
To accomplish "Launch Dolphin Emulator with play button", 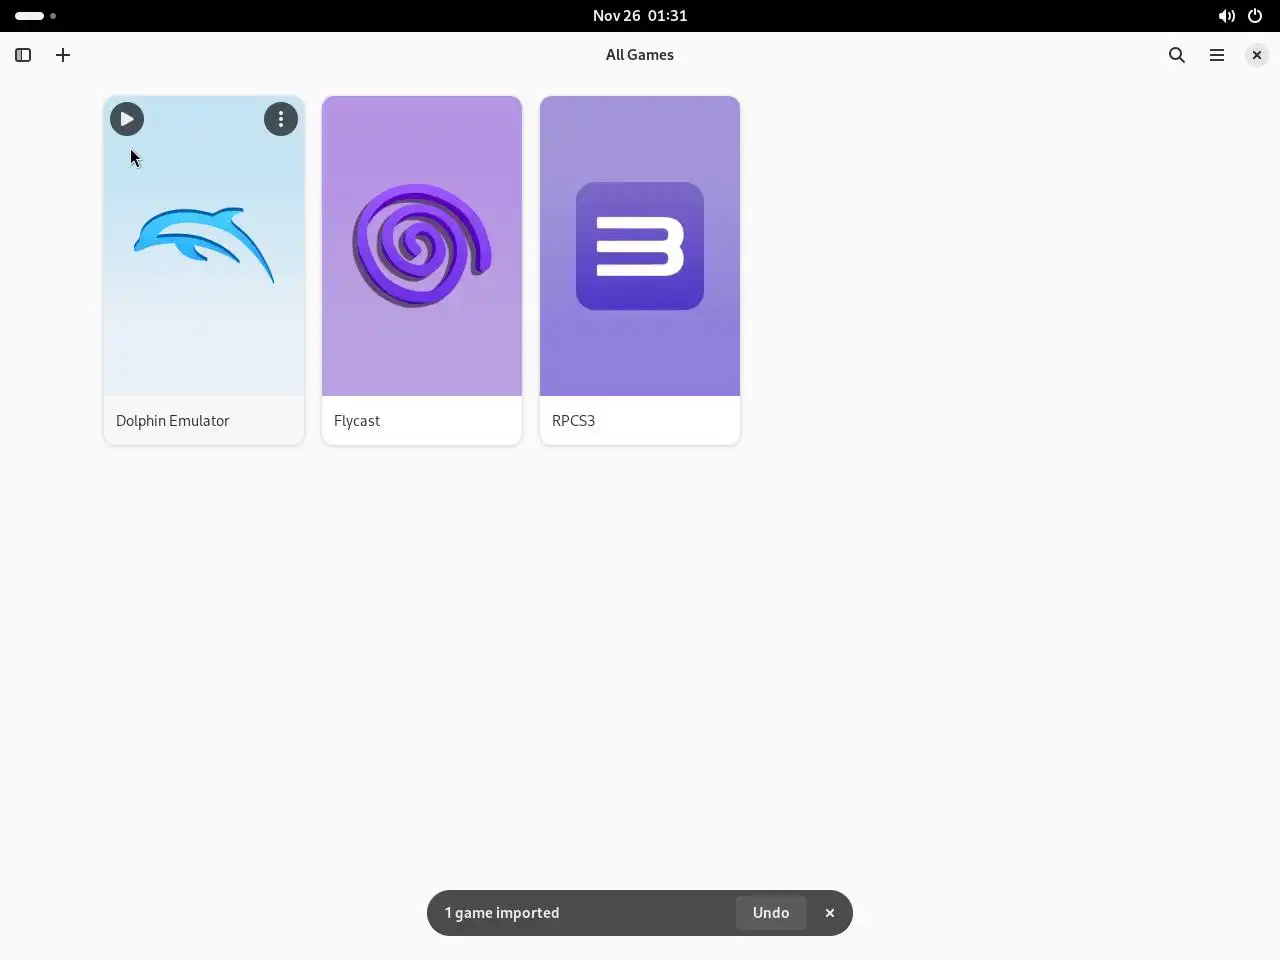I will click(x=127, y=119).
